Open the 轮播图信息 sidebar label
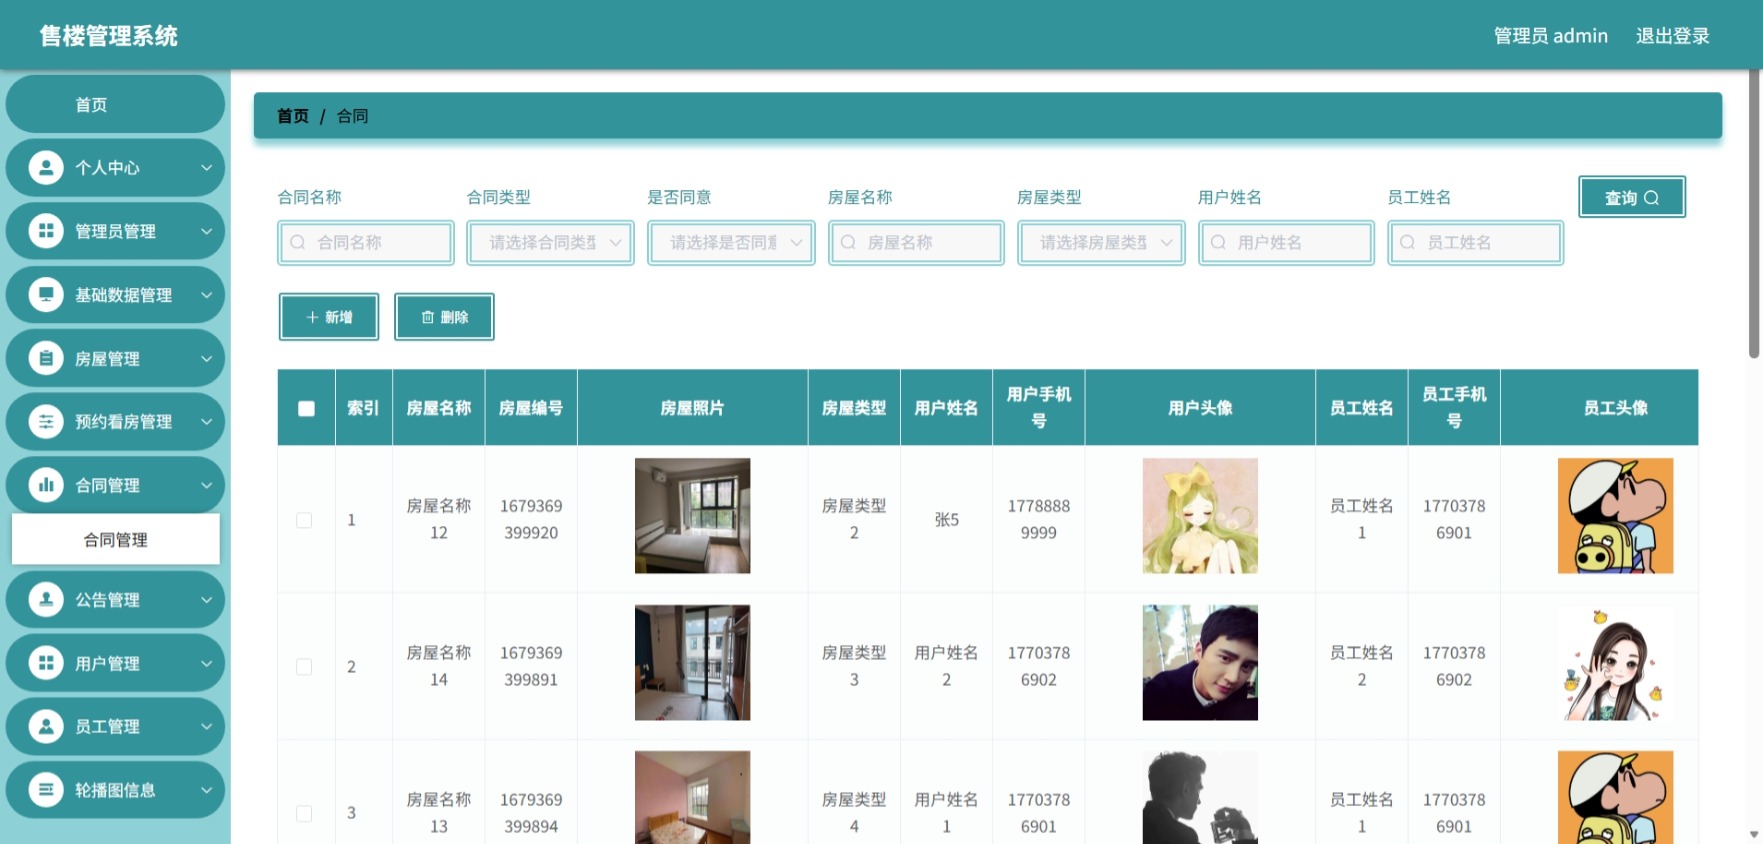 (x=115, y=790)
